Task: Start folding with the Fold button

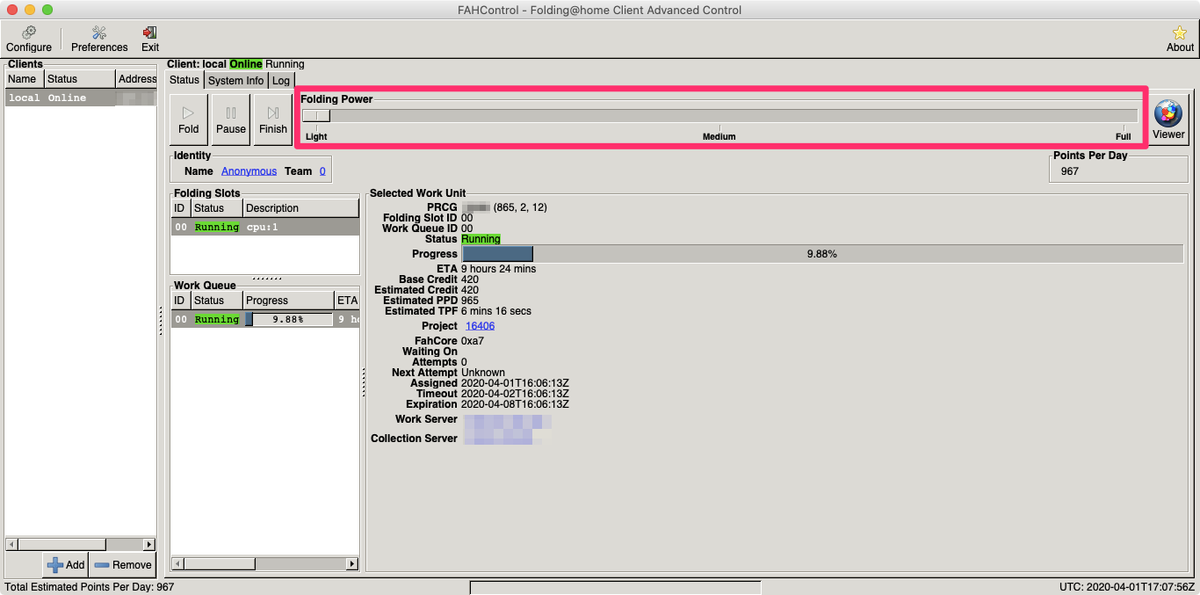Action: 189,120
